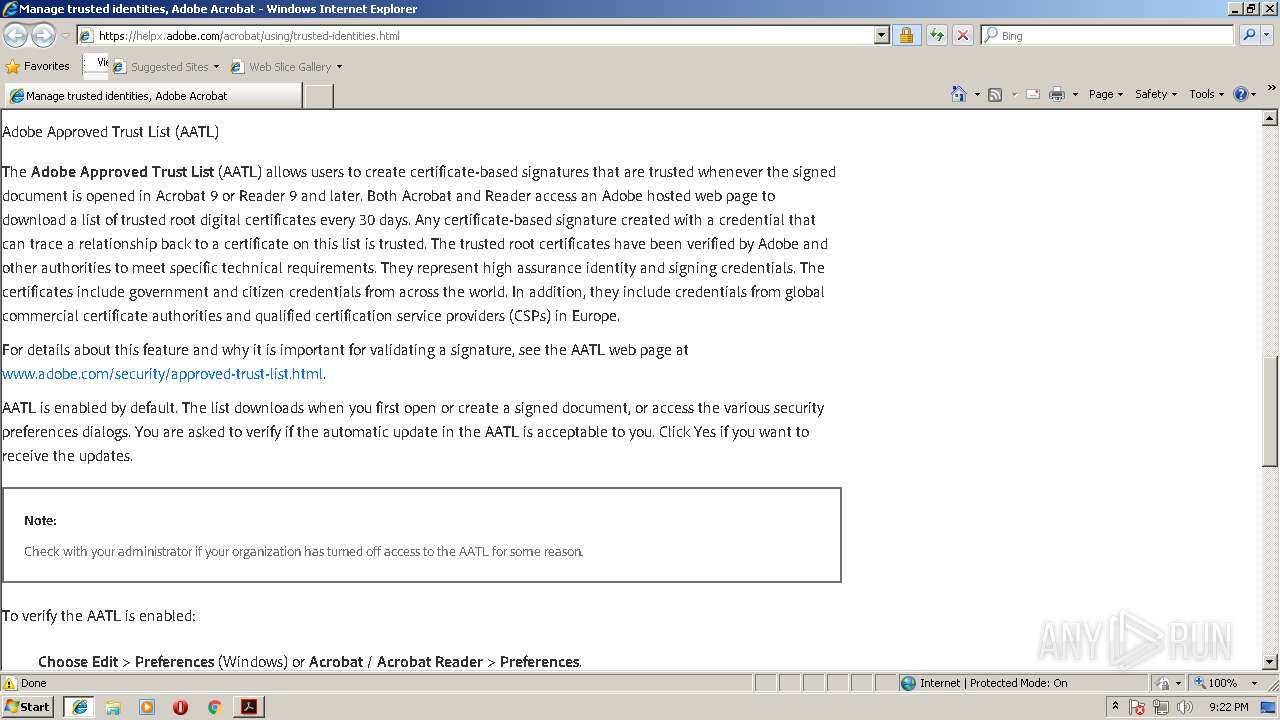Open the Safety menu
The height and width of the screenshot is (720, 1280).
[x=1156, y=94]
